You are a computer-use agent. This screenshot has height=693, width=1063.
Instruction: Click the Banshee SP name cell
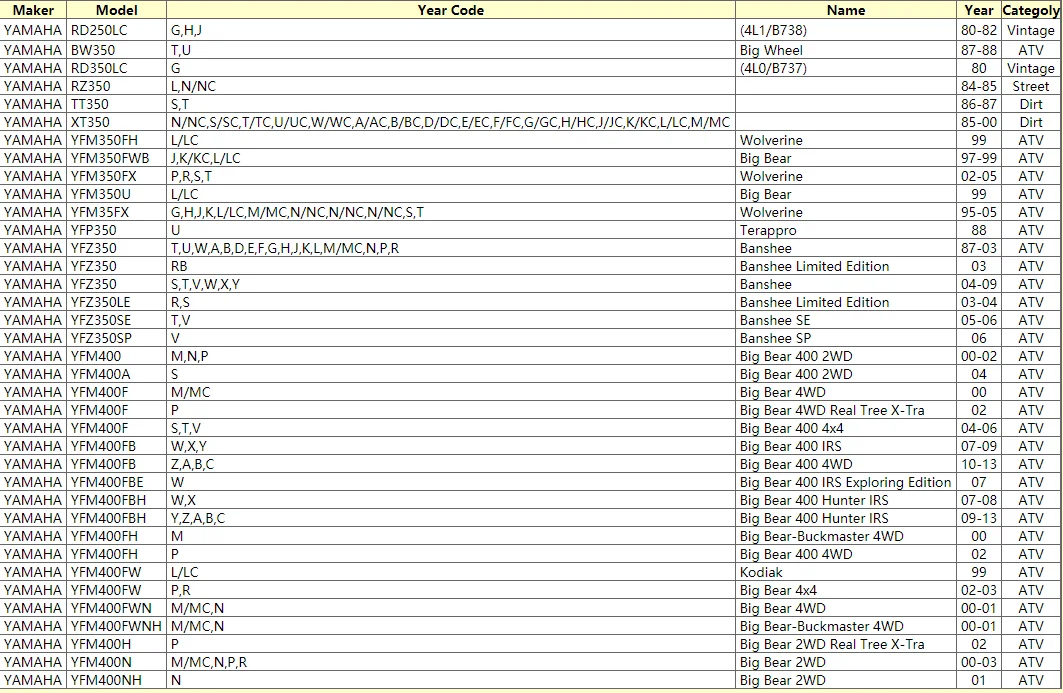845,338
